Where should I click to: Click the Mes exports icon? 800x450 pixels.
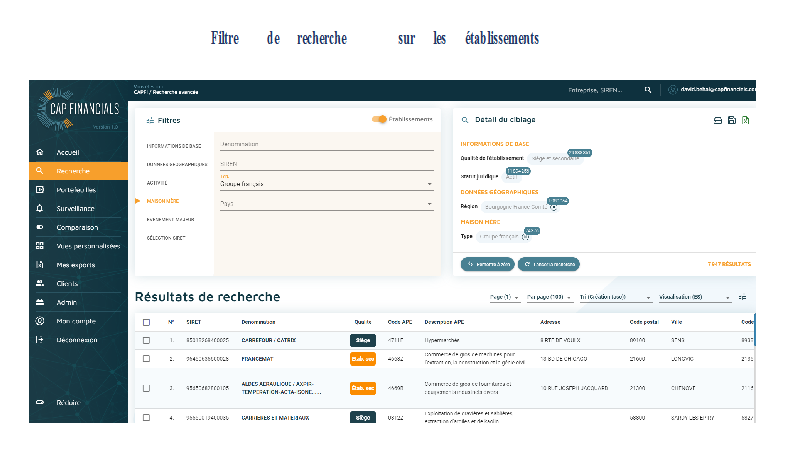pyautogui.click(x=40, y=265)
